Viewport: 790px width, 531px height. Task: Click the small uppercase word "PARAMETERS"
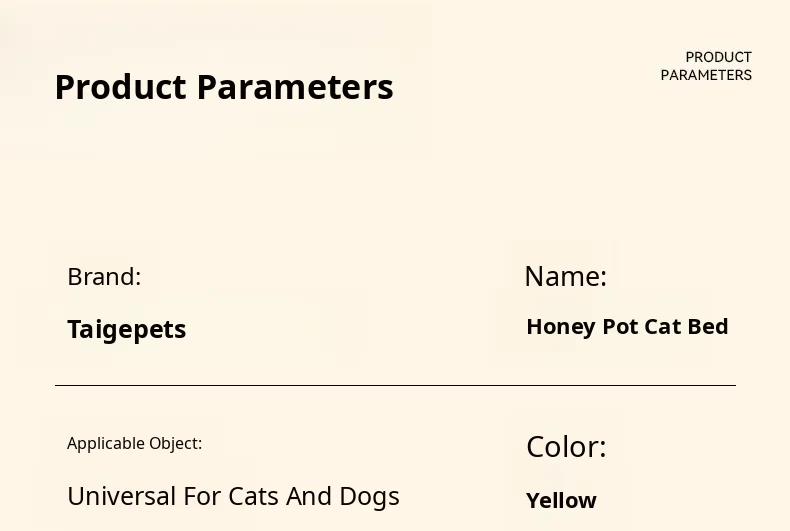(706, 75)
